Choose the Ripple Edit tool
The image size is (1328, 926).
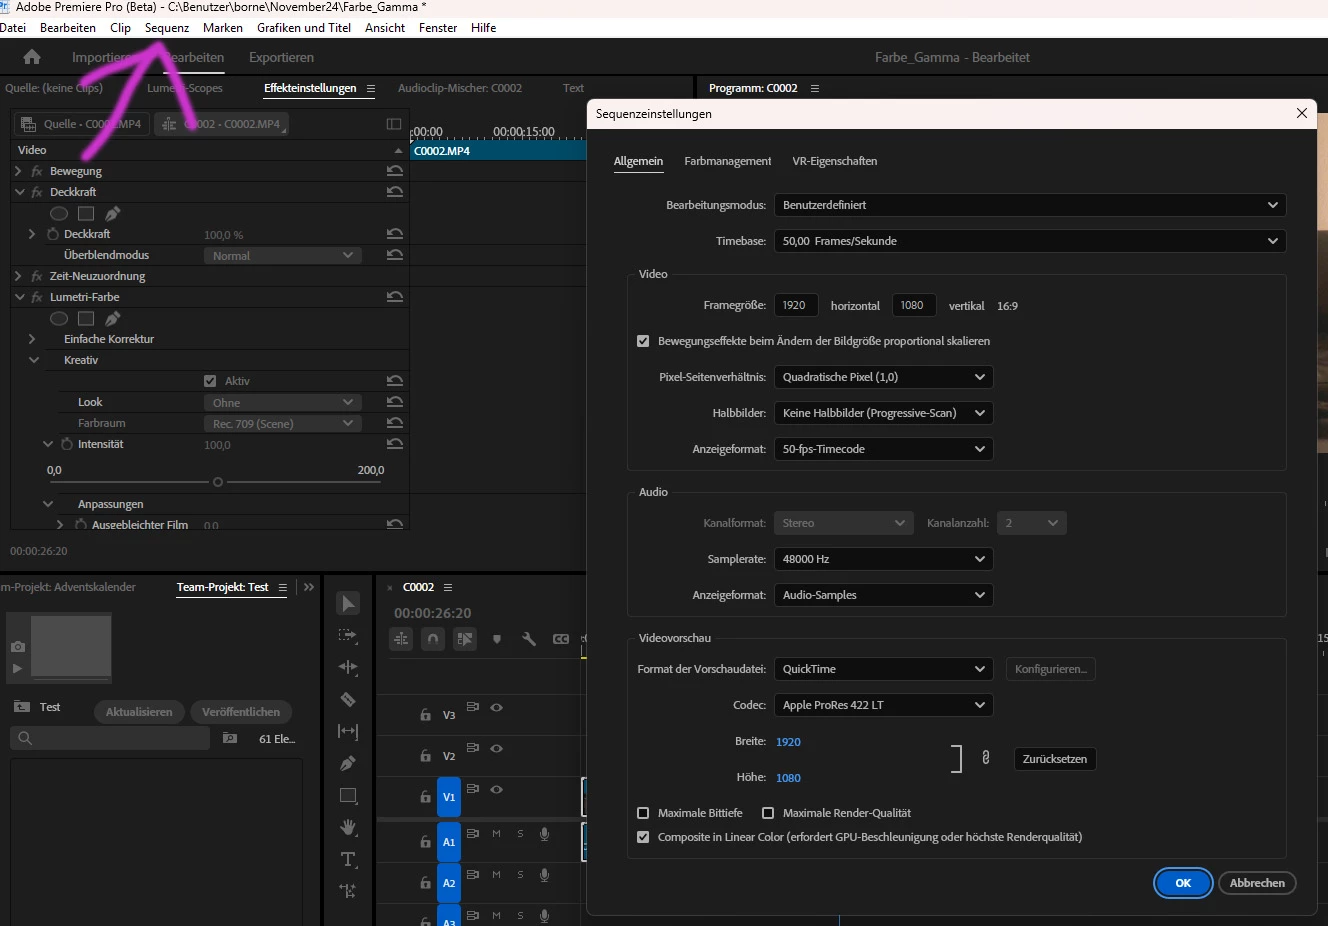(x=348, y=667)
